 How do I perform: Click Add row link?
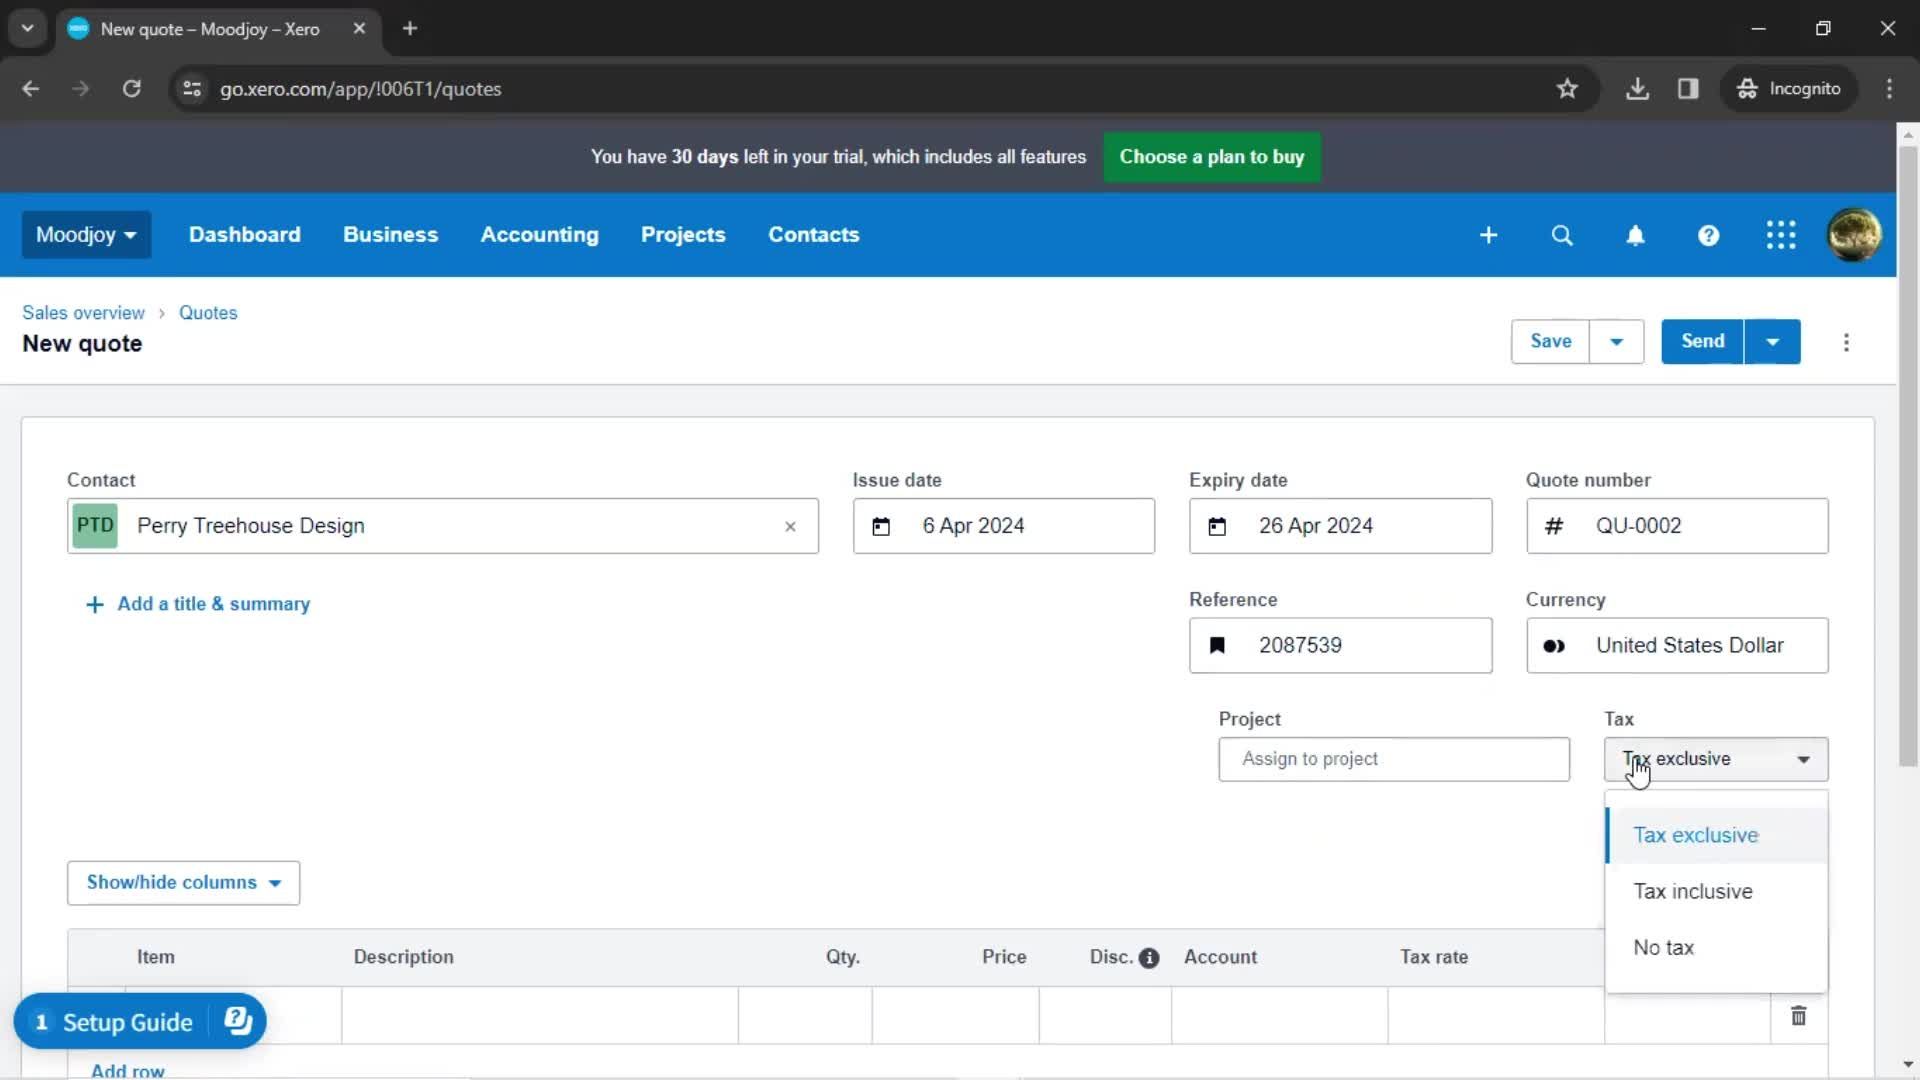click(128, 1070)
